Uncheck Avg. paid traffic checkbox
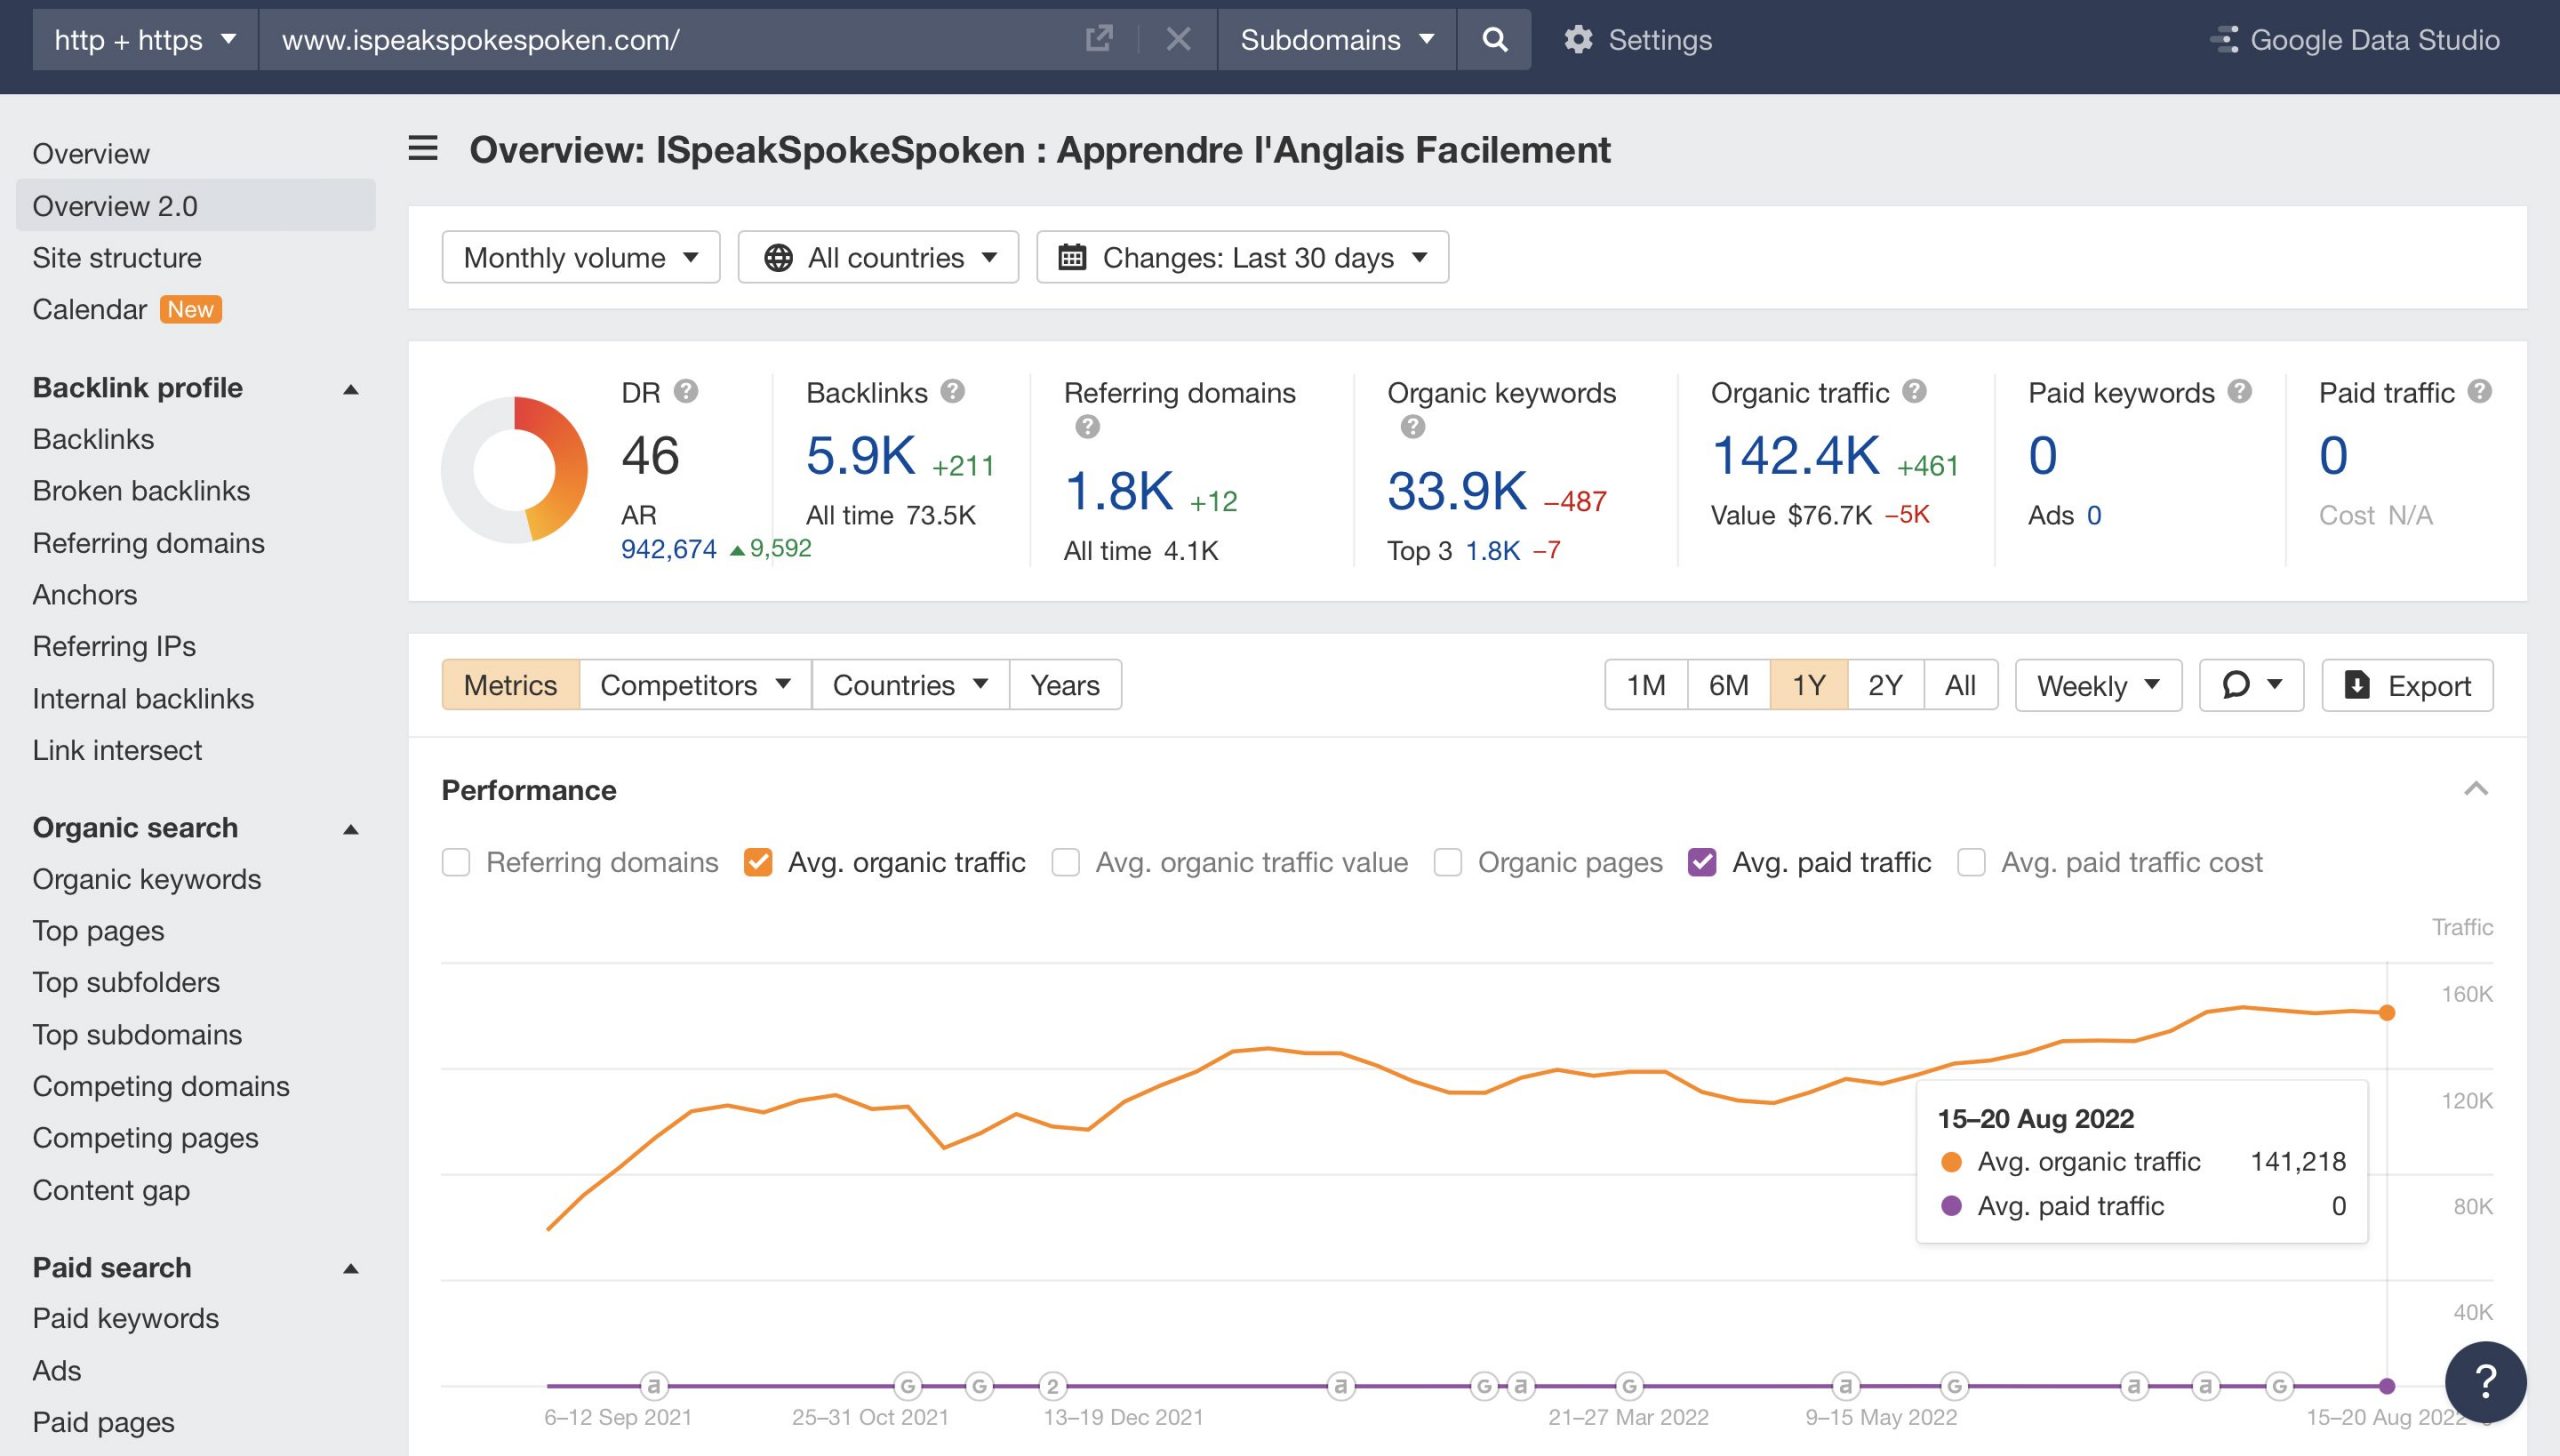This screenshot has width=2560, height=1456. click(x=1702, y=862)
